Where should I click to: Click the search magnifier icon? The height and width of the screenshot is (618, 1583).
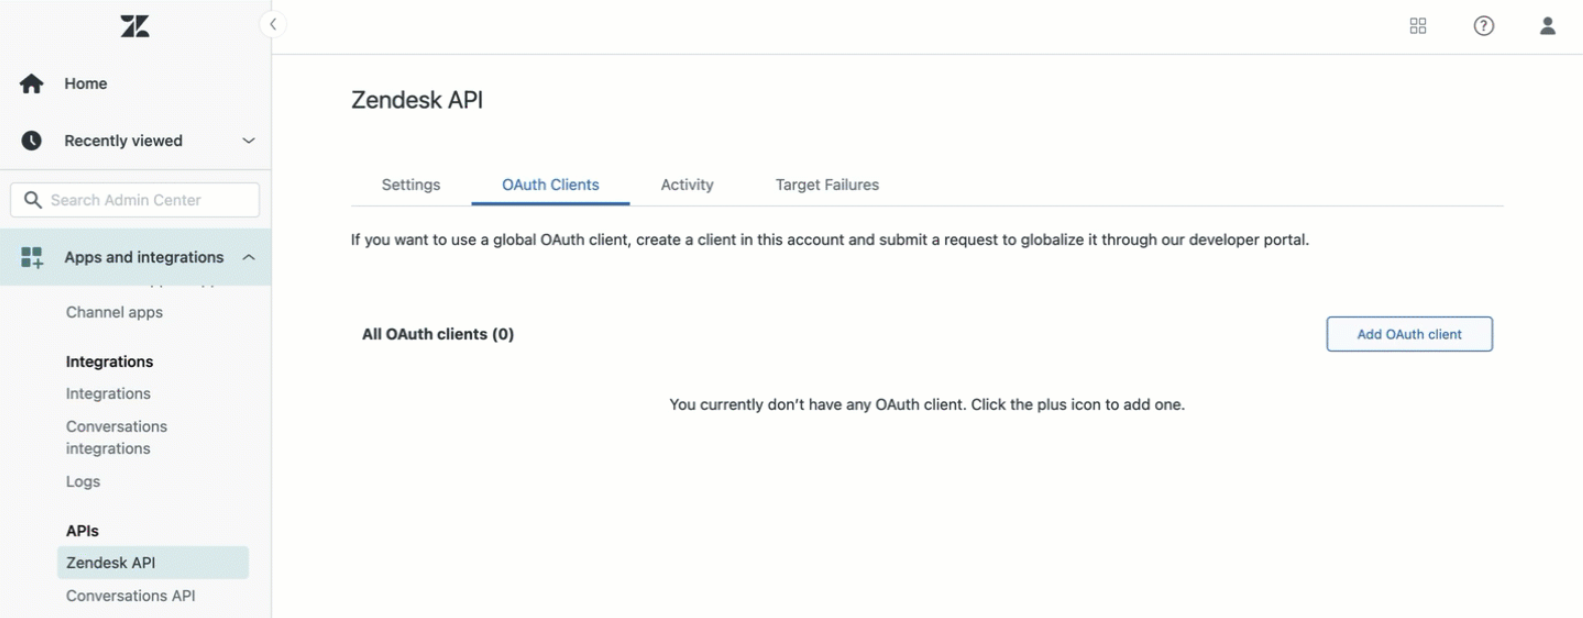tap(33, 199)
